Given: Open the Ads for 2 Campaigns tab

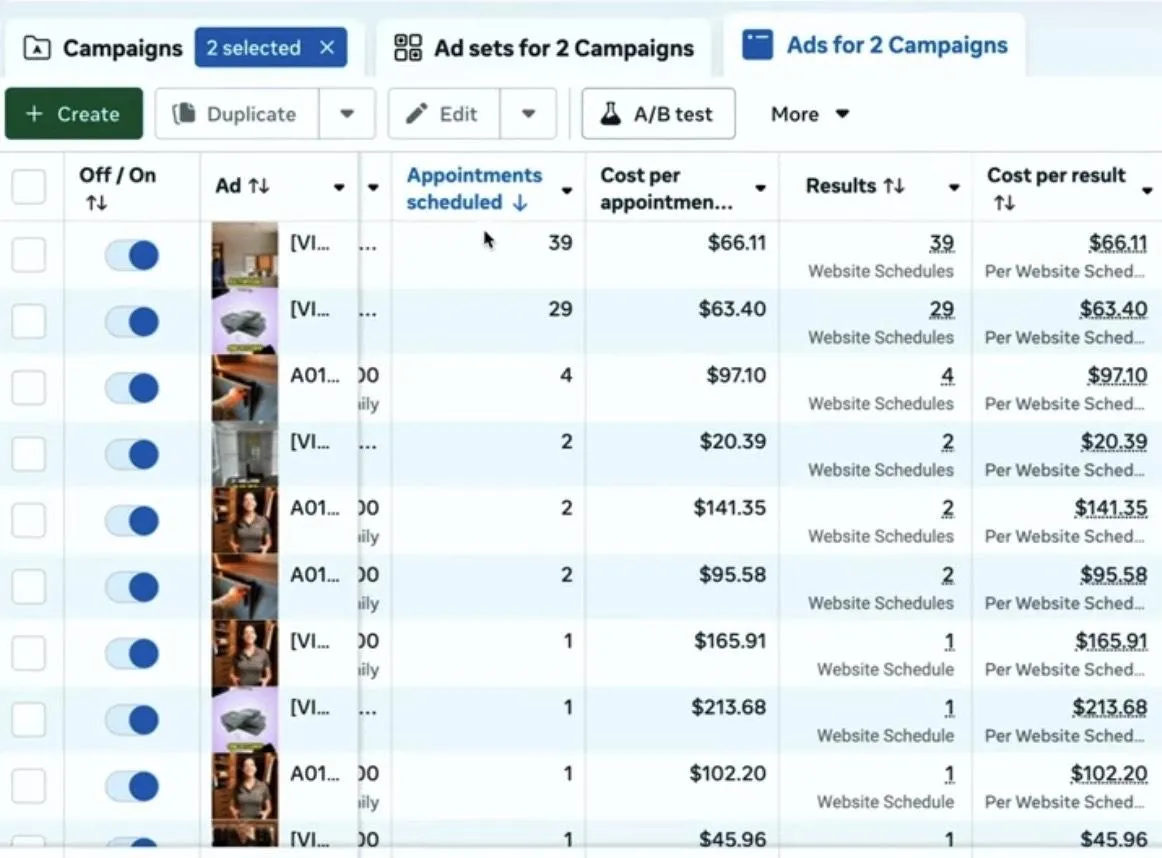Looking at the screenshot, I should 875,46.
